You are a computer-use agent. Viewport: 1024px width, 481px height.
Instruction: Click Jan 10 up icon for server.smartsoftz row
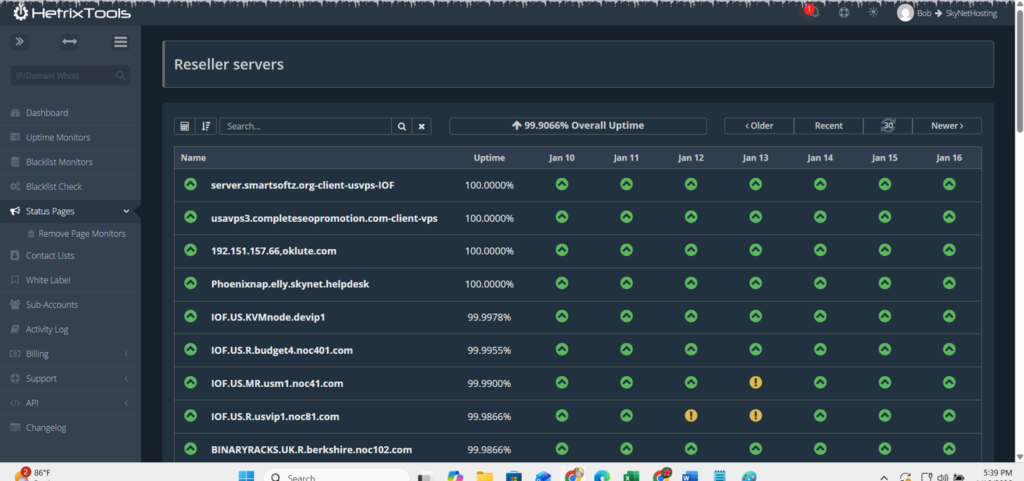562,184
